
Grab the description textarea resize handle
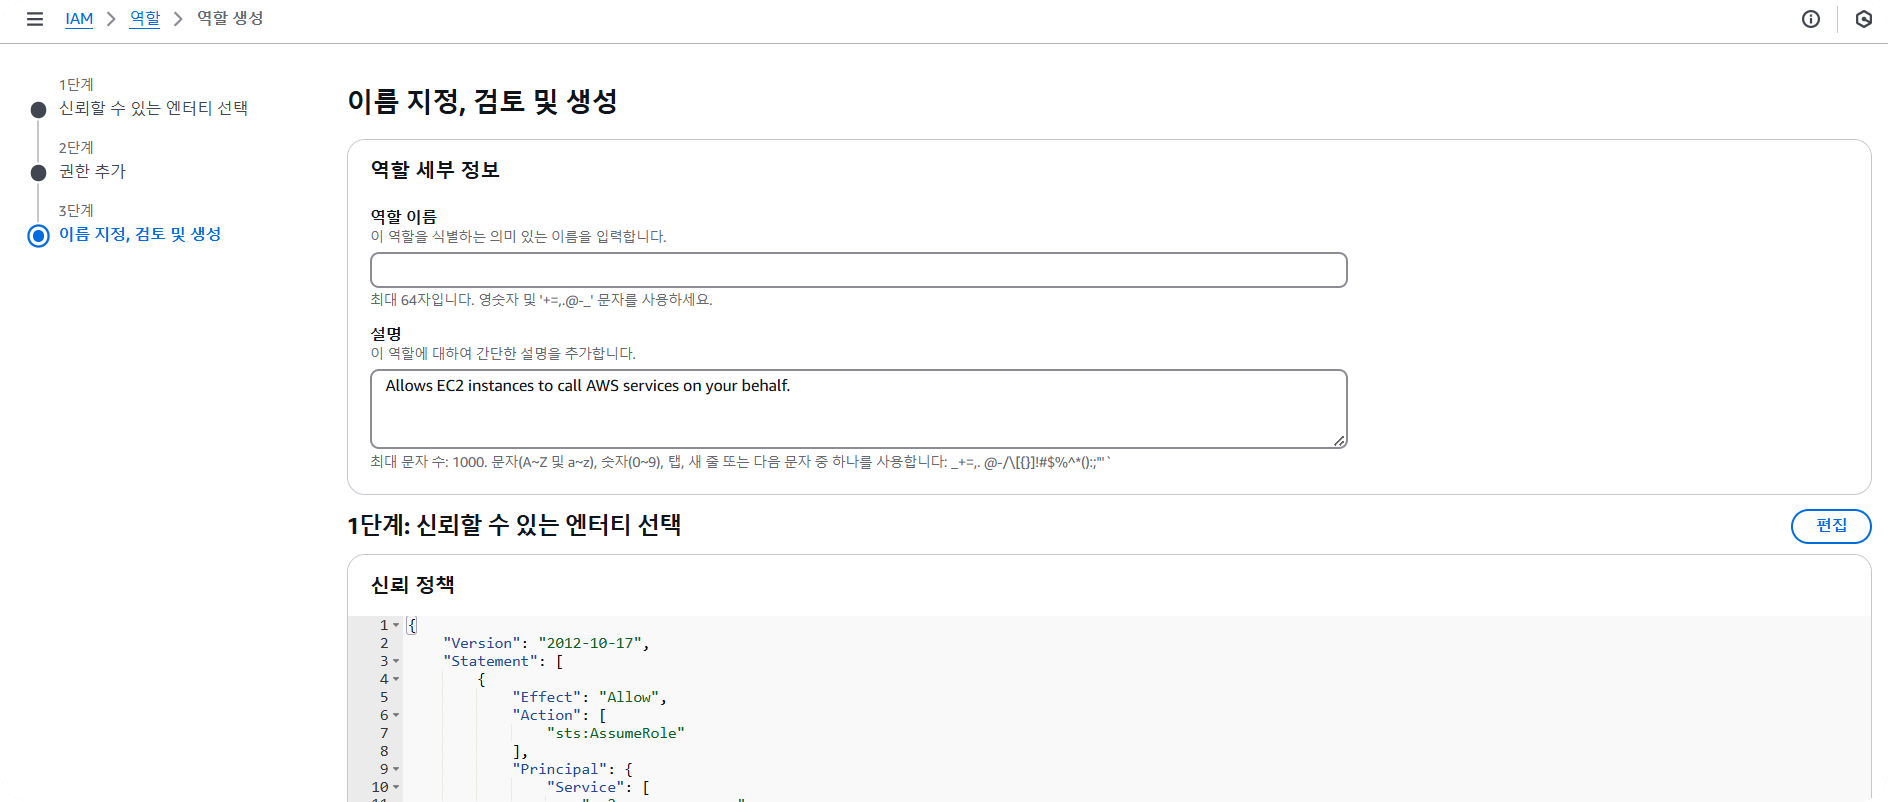1339,440
